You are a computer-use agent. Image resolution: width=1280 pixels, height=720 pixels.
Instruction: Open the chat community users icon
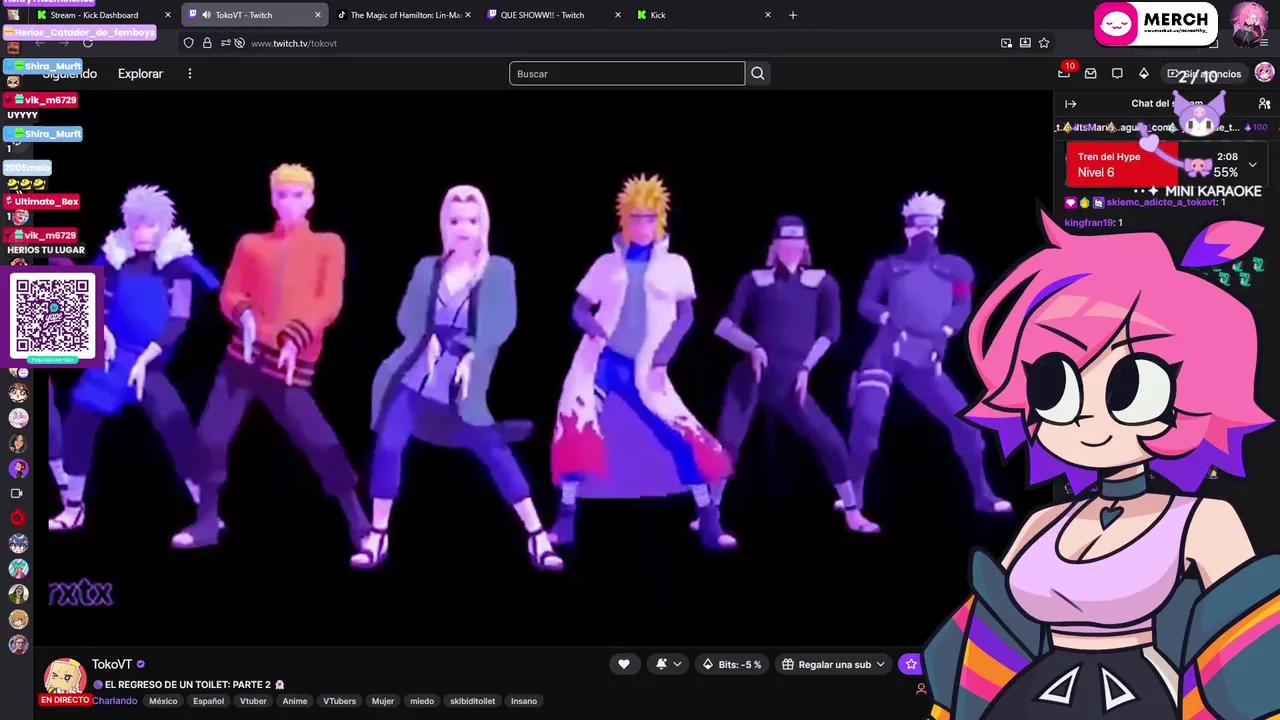coord(1264,103)
